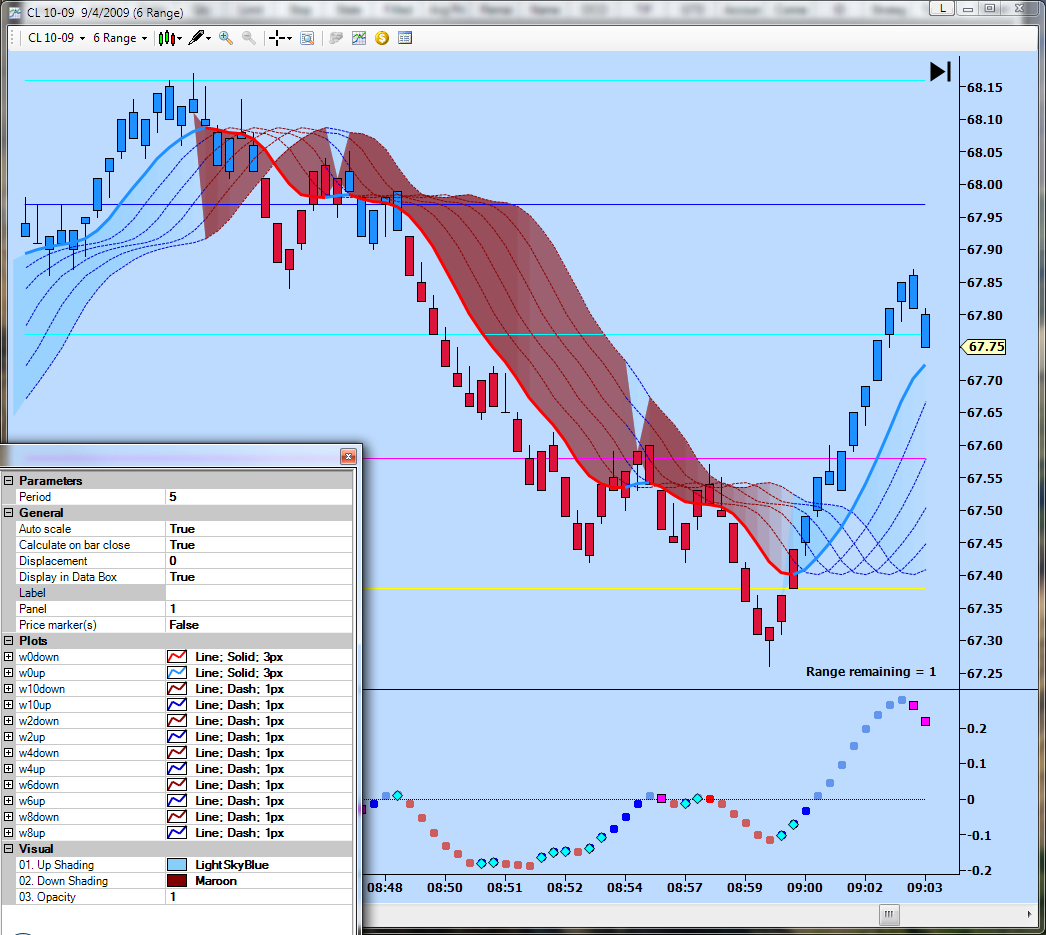Click the L link button in title bar
Screen dimensions: 1046x935
942,8
